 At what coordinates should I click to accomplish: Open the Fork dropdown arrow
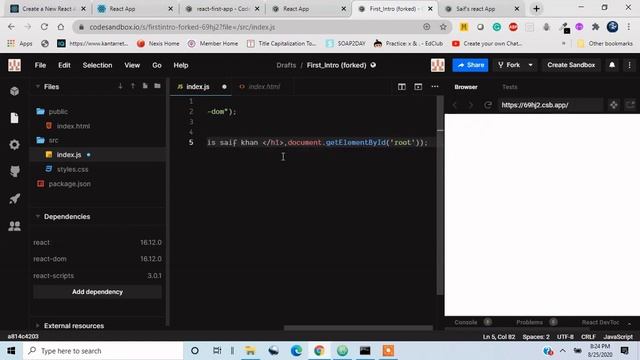(530, 65)
